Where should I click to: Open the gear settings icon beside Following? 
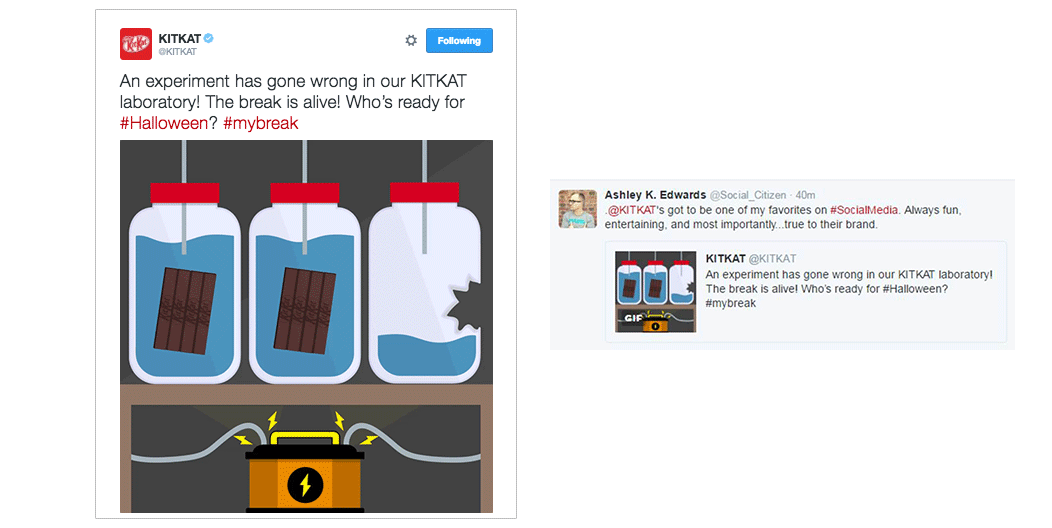pyautogui.click(x=411, y=40)
